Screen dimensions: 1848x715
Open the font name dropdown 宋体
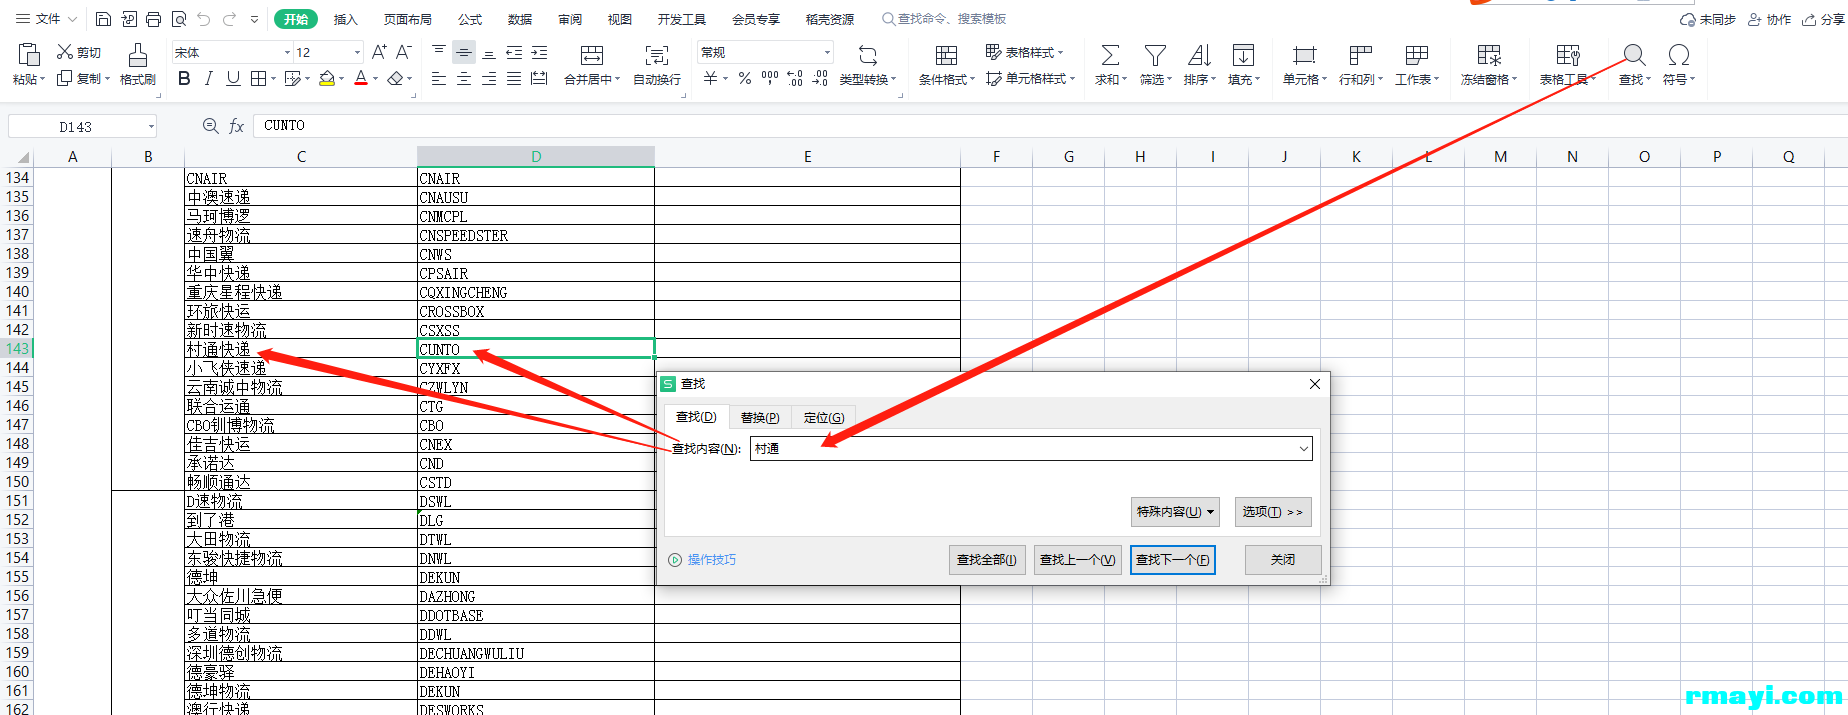tap(288, 52)
